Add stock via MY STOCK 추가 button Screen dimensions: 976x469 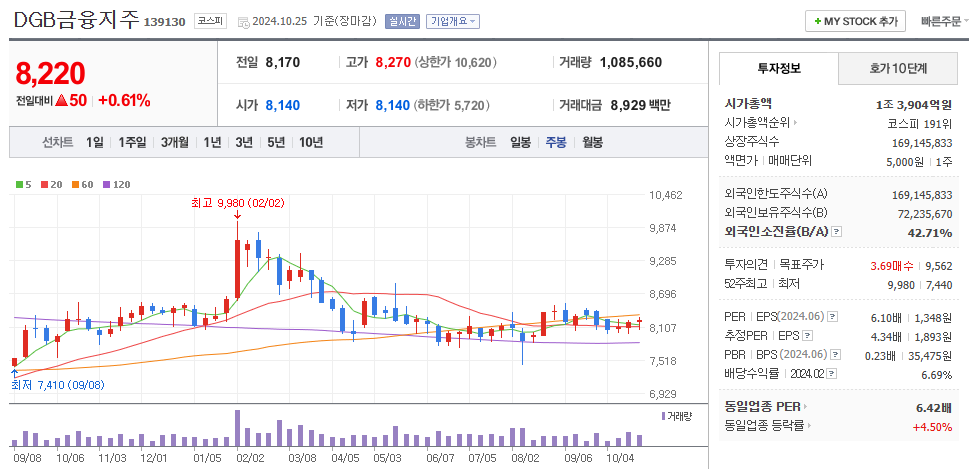tap(856, 21)
